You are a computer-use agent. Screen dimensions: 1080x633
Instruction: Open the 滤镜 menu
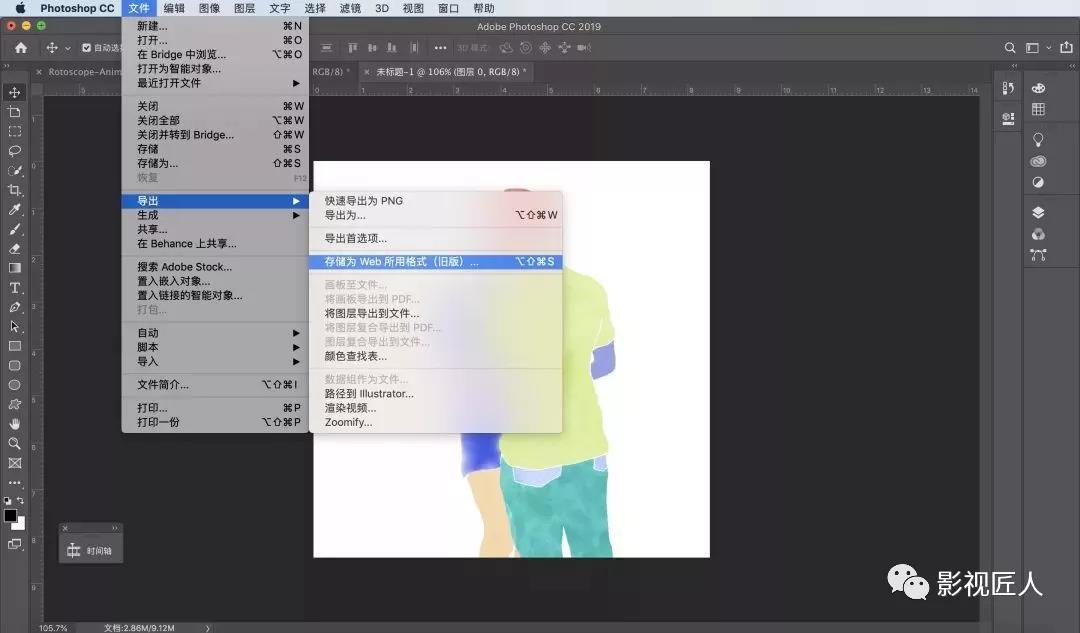pos(349,8)
